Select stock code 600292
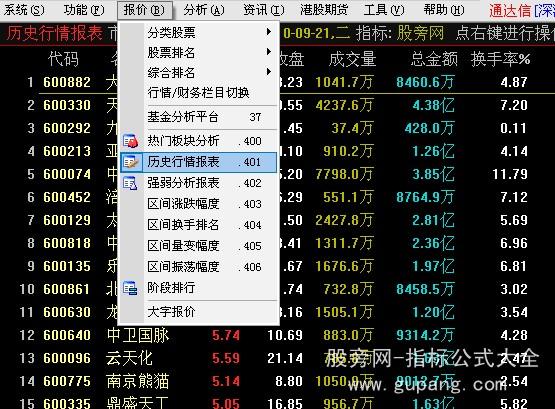This screenshot has width=555, height=409. (x=67, y=128)
